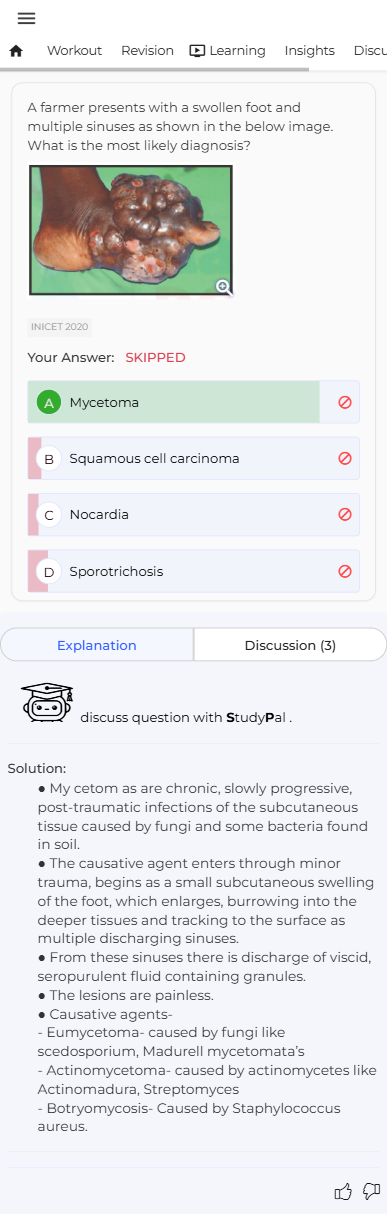This screenshot has width=387, height=1214.
Task: Click the INICET 2020 tag
Action: 60,326
